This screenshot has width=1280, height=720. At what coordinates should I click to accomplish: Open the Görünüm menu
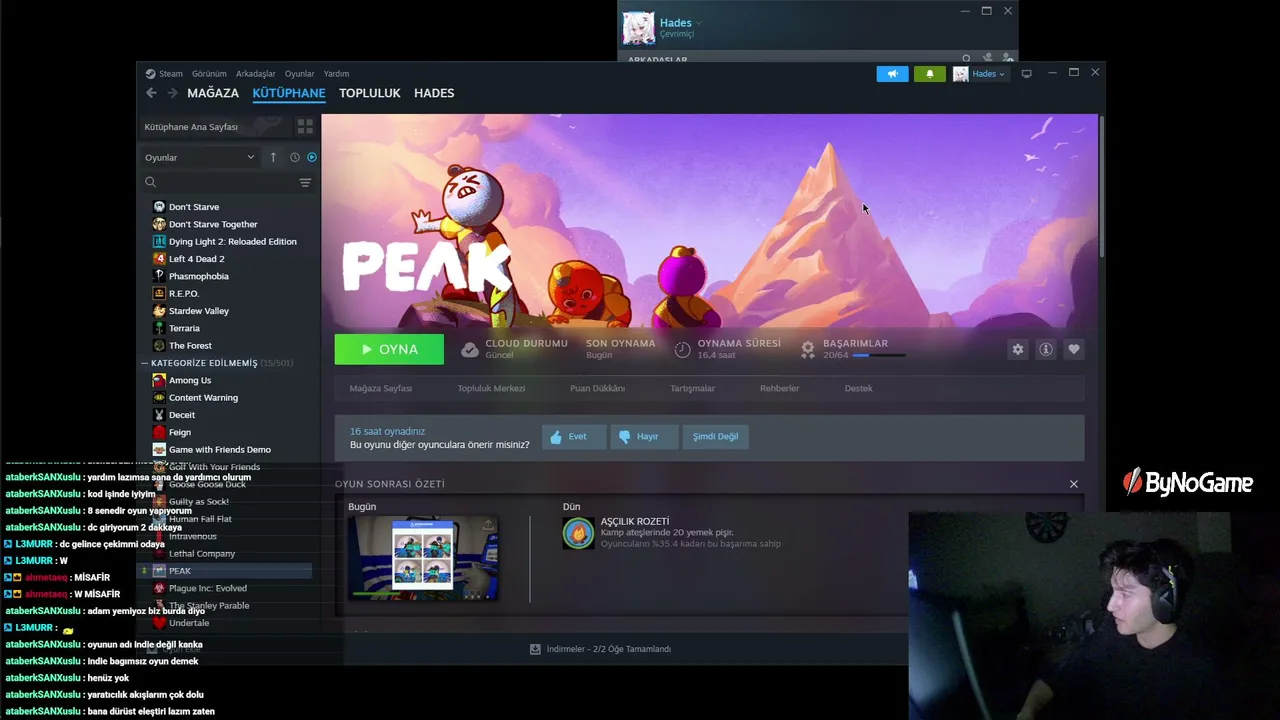(209, 74)
